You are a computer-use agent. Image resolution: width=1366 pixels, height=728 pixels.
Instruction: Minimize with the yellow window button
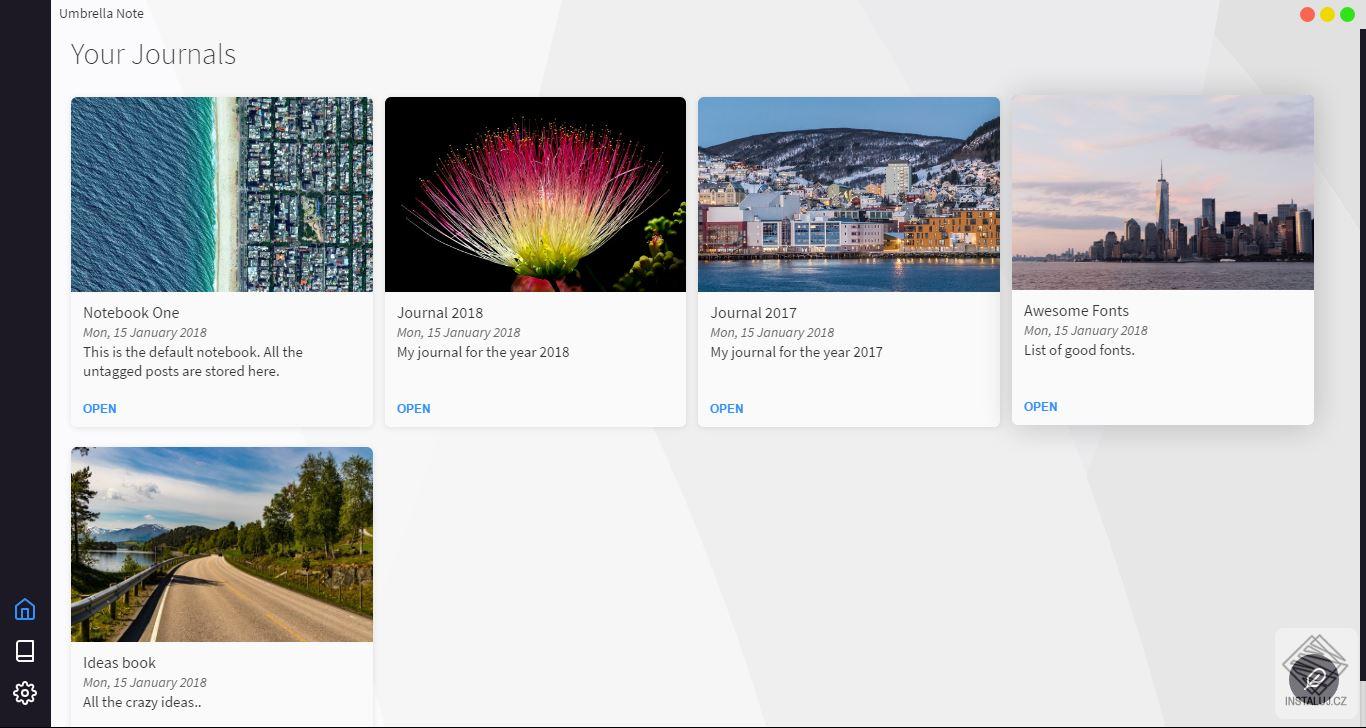point(1327,14)
